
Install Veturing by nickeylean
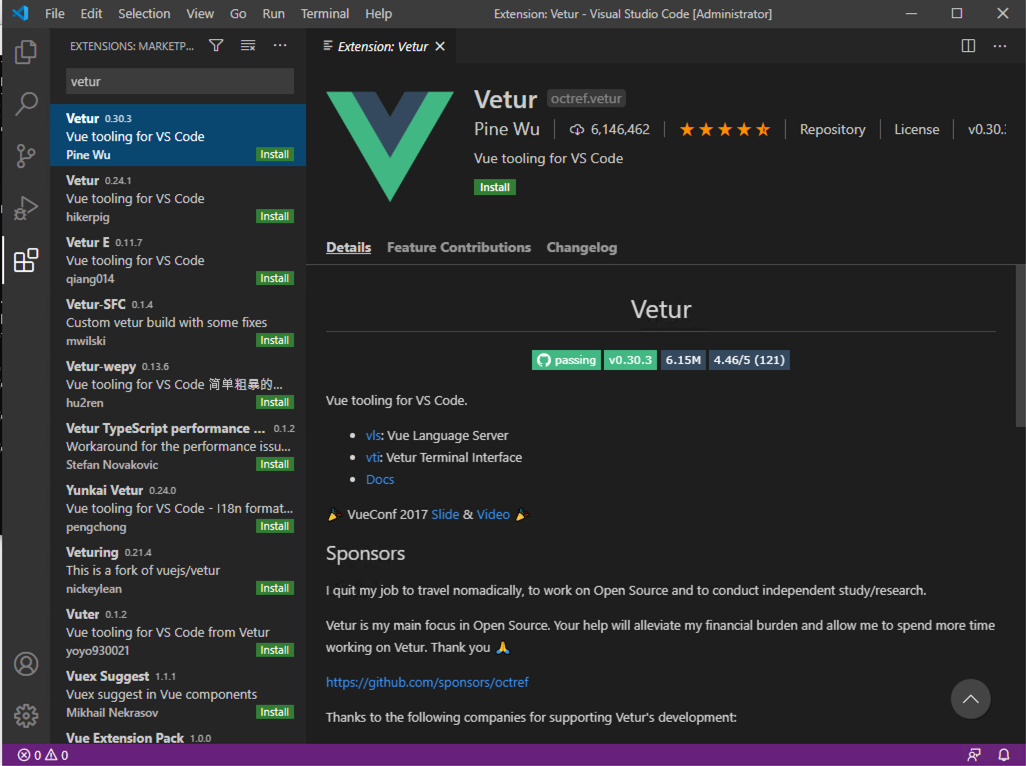pyautogui.click(x=275, y=588)
